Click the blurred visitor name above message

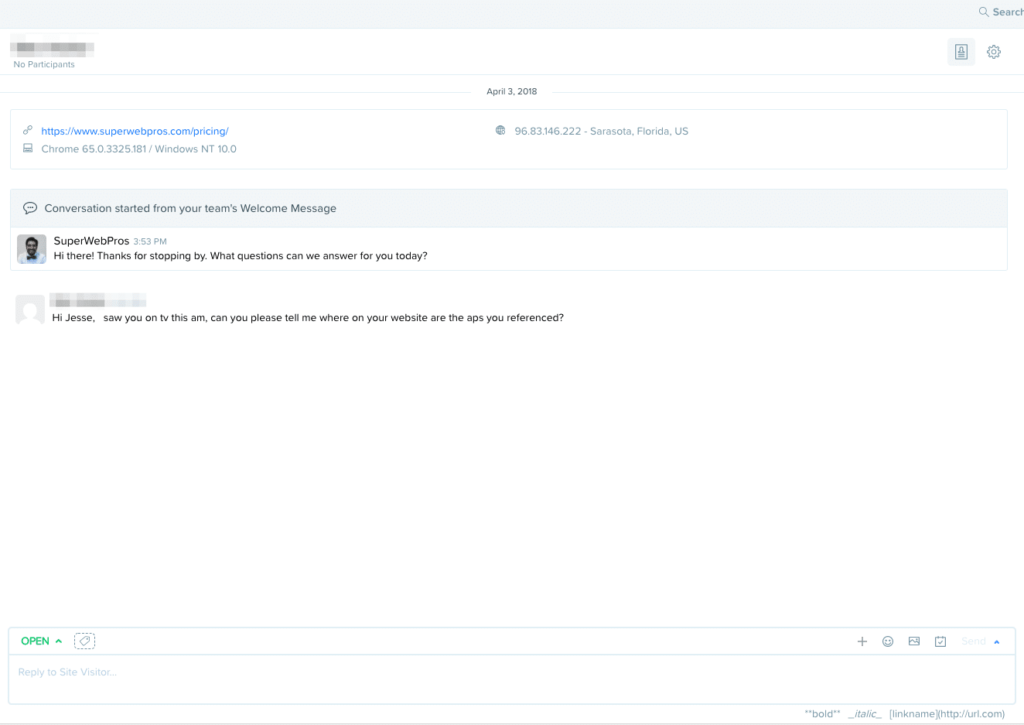point(98,300)
